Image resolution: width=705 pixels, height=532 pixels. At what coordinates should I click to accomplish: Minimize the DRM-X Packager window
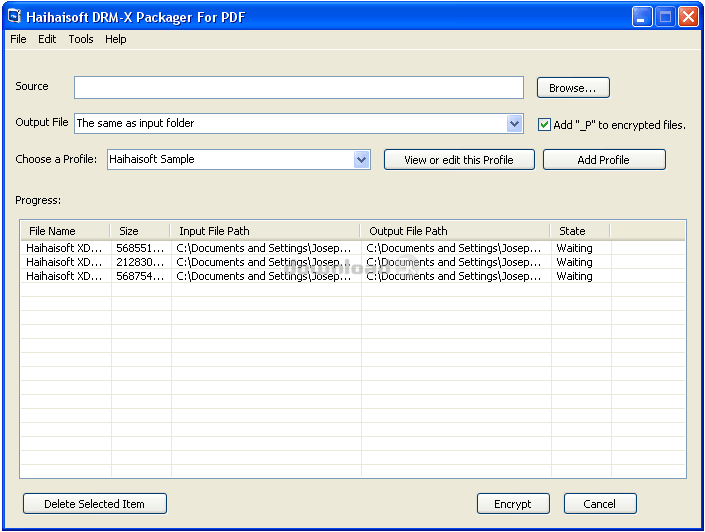[x=642, y=17]
